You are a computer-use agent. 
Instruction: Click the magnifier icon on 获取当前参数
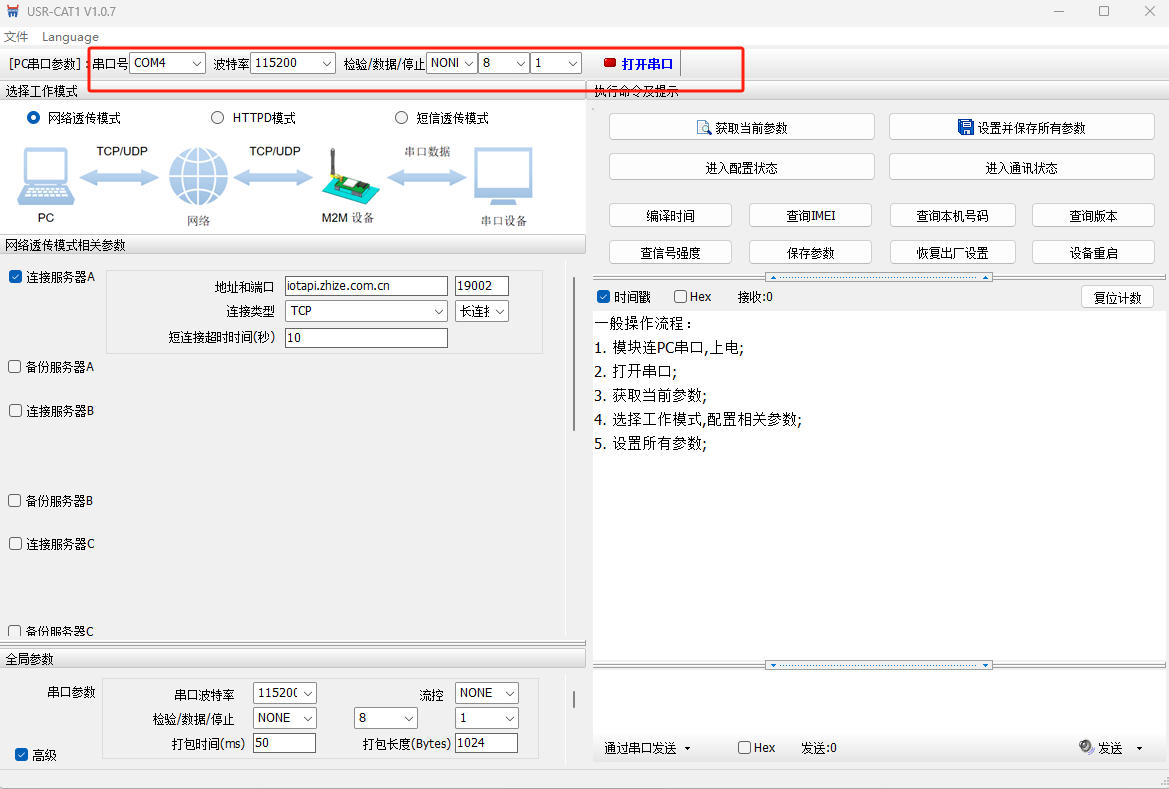[703, 128]
